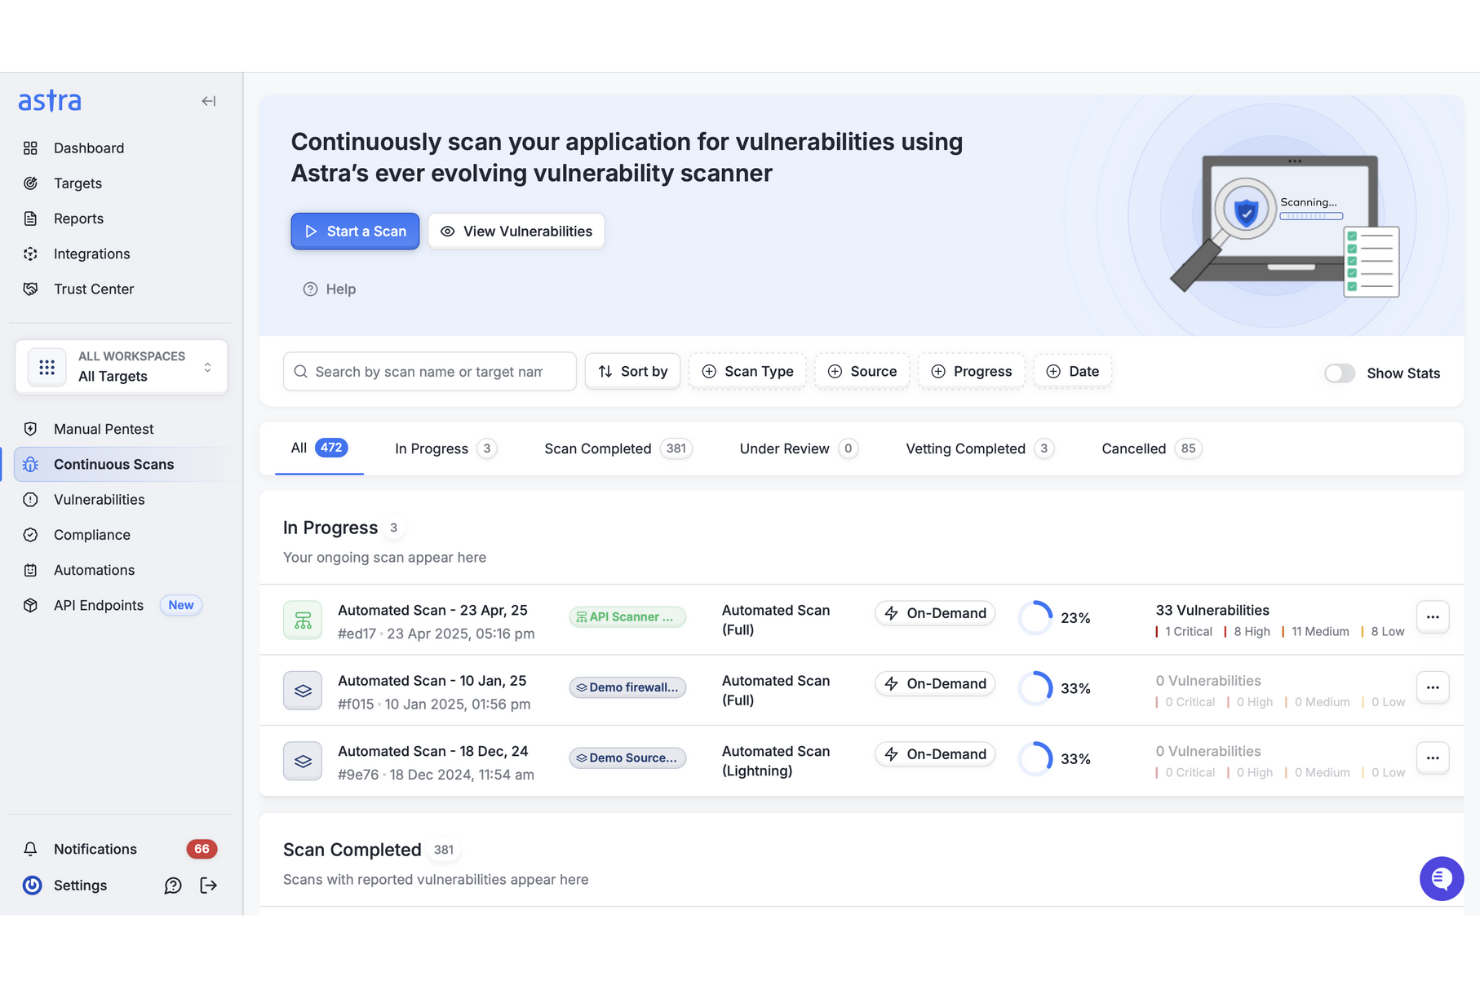The height and width of the screenshot is (987, 1480).
Task: Open more options for 18 Dec scan
Action: click(x=1433, y=758)
